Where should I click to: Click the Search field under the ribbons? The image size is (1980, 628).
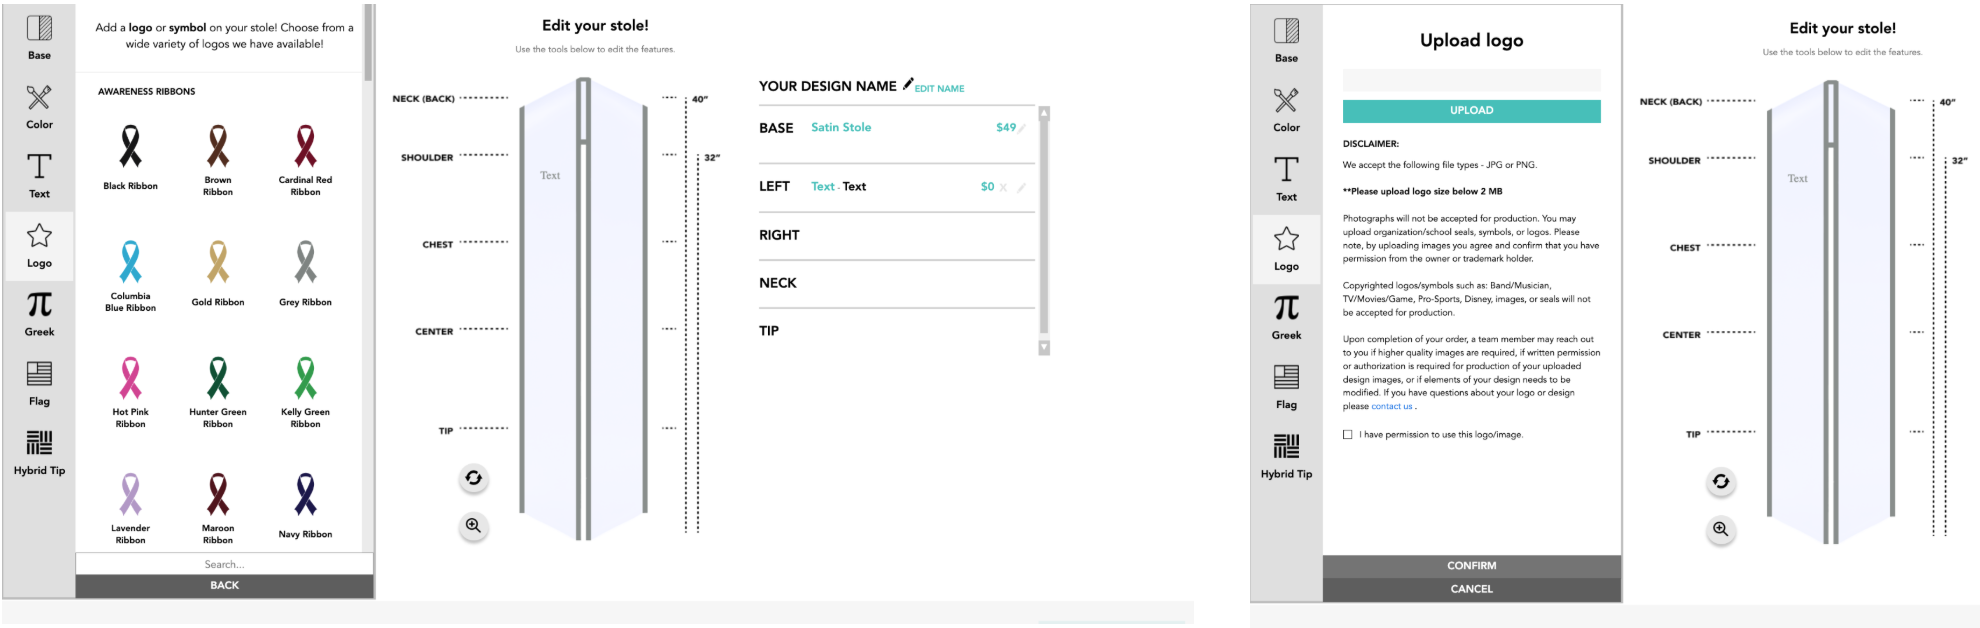pos(224,564)
